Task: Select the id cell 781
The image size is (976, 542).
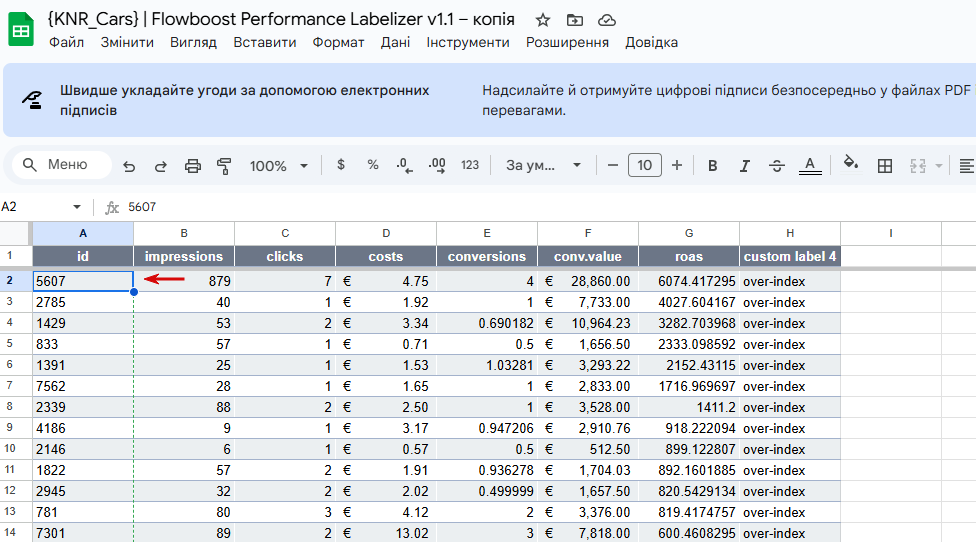Action: (x=83, y=512)
